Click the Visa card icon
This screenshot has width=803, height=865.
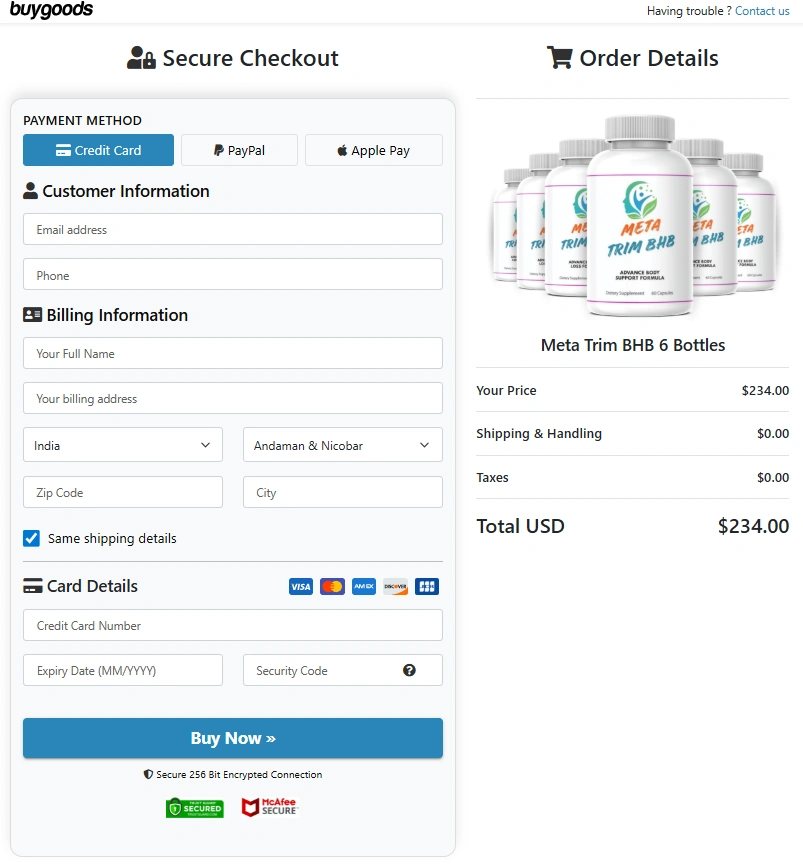pyautogui.click(x=300, y=587)
